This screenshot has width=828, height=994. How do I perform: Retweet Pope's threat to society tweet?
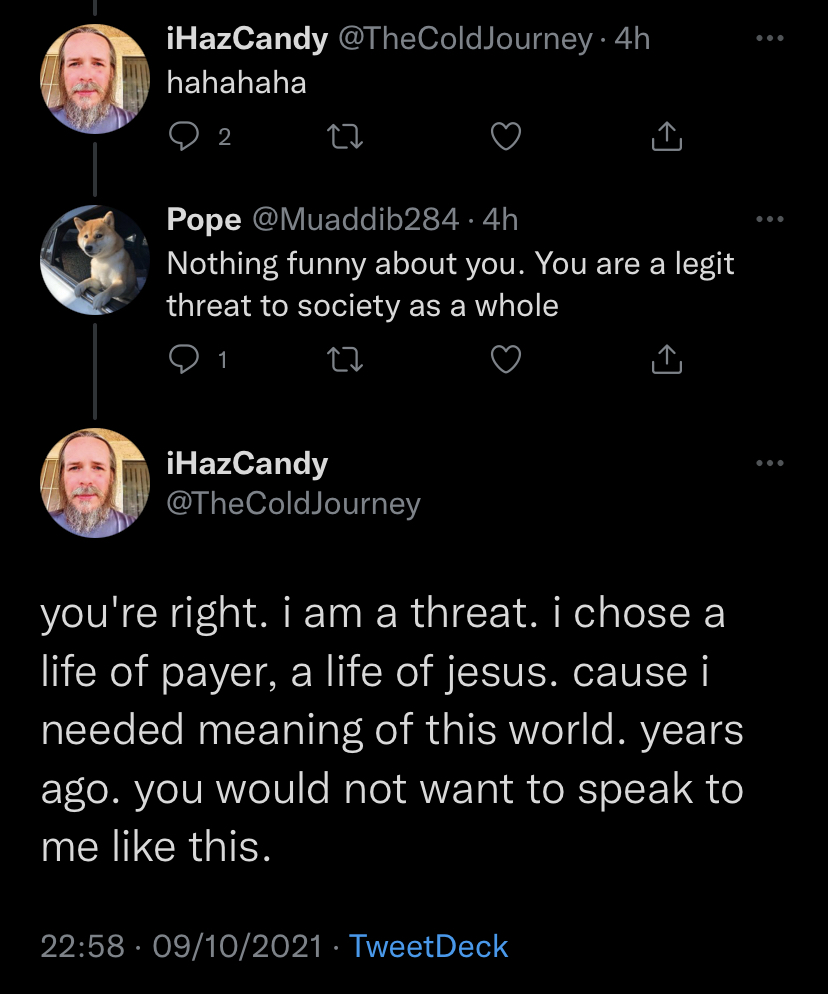tap(344, 359)
